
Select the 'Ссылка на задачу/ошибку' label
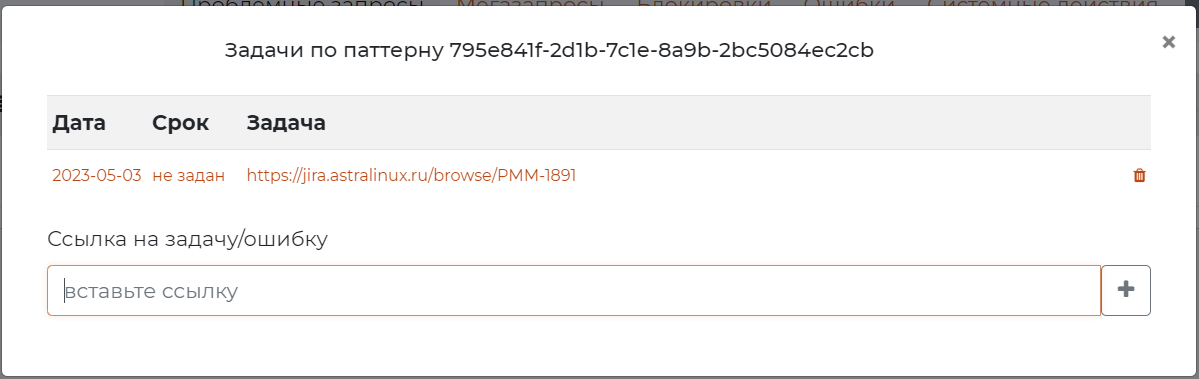pos(187,239)
